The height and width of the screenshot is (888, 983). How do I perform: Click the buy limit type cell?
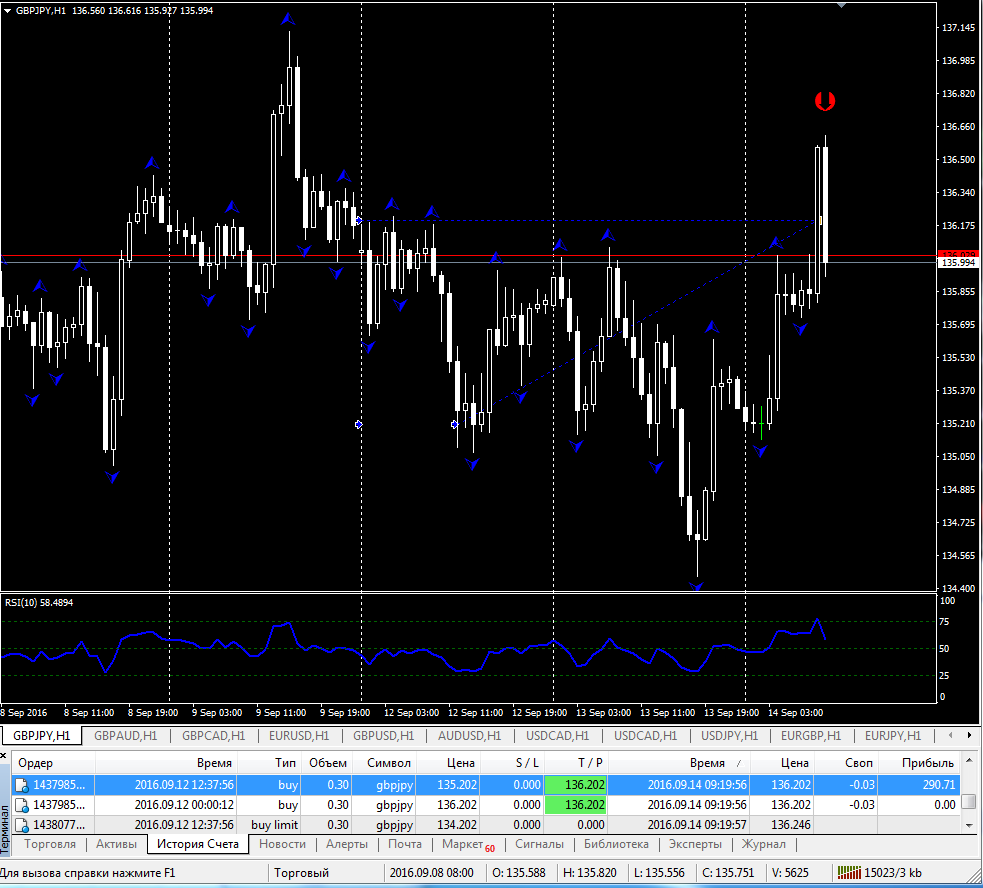click(x=275, y=825)
